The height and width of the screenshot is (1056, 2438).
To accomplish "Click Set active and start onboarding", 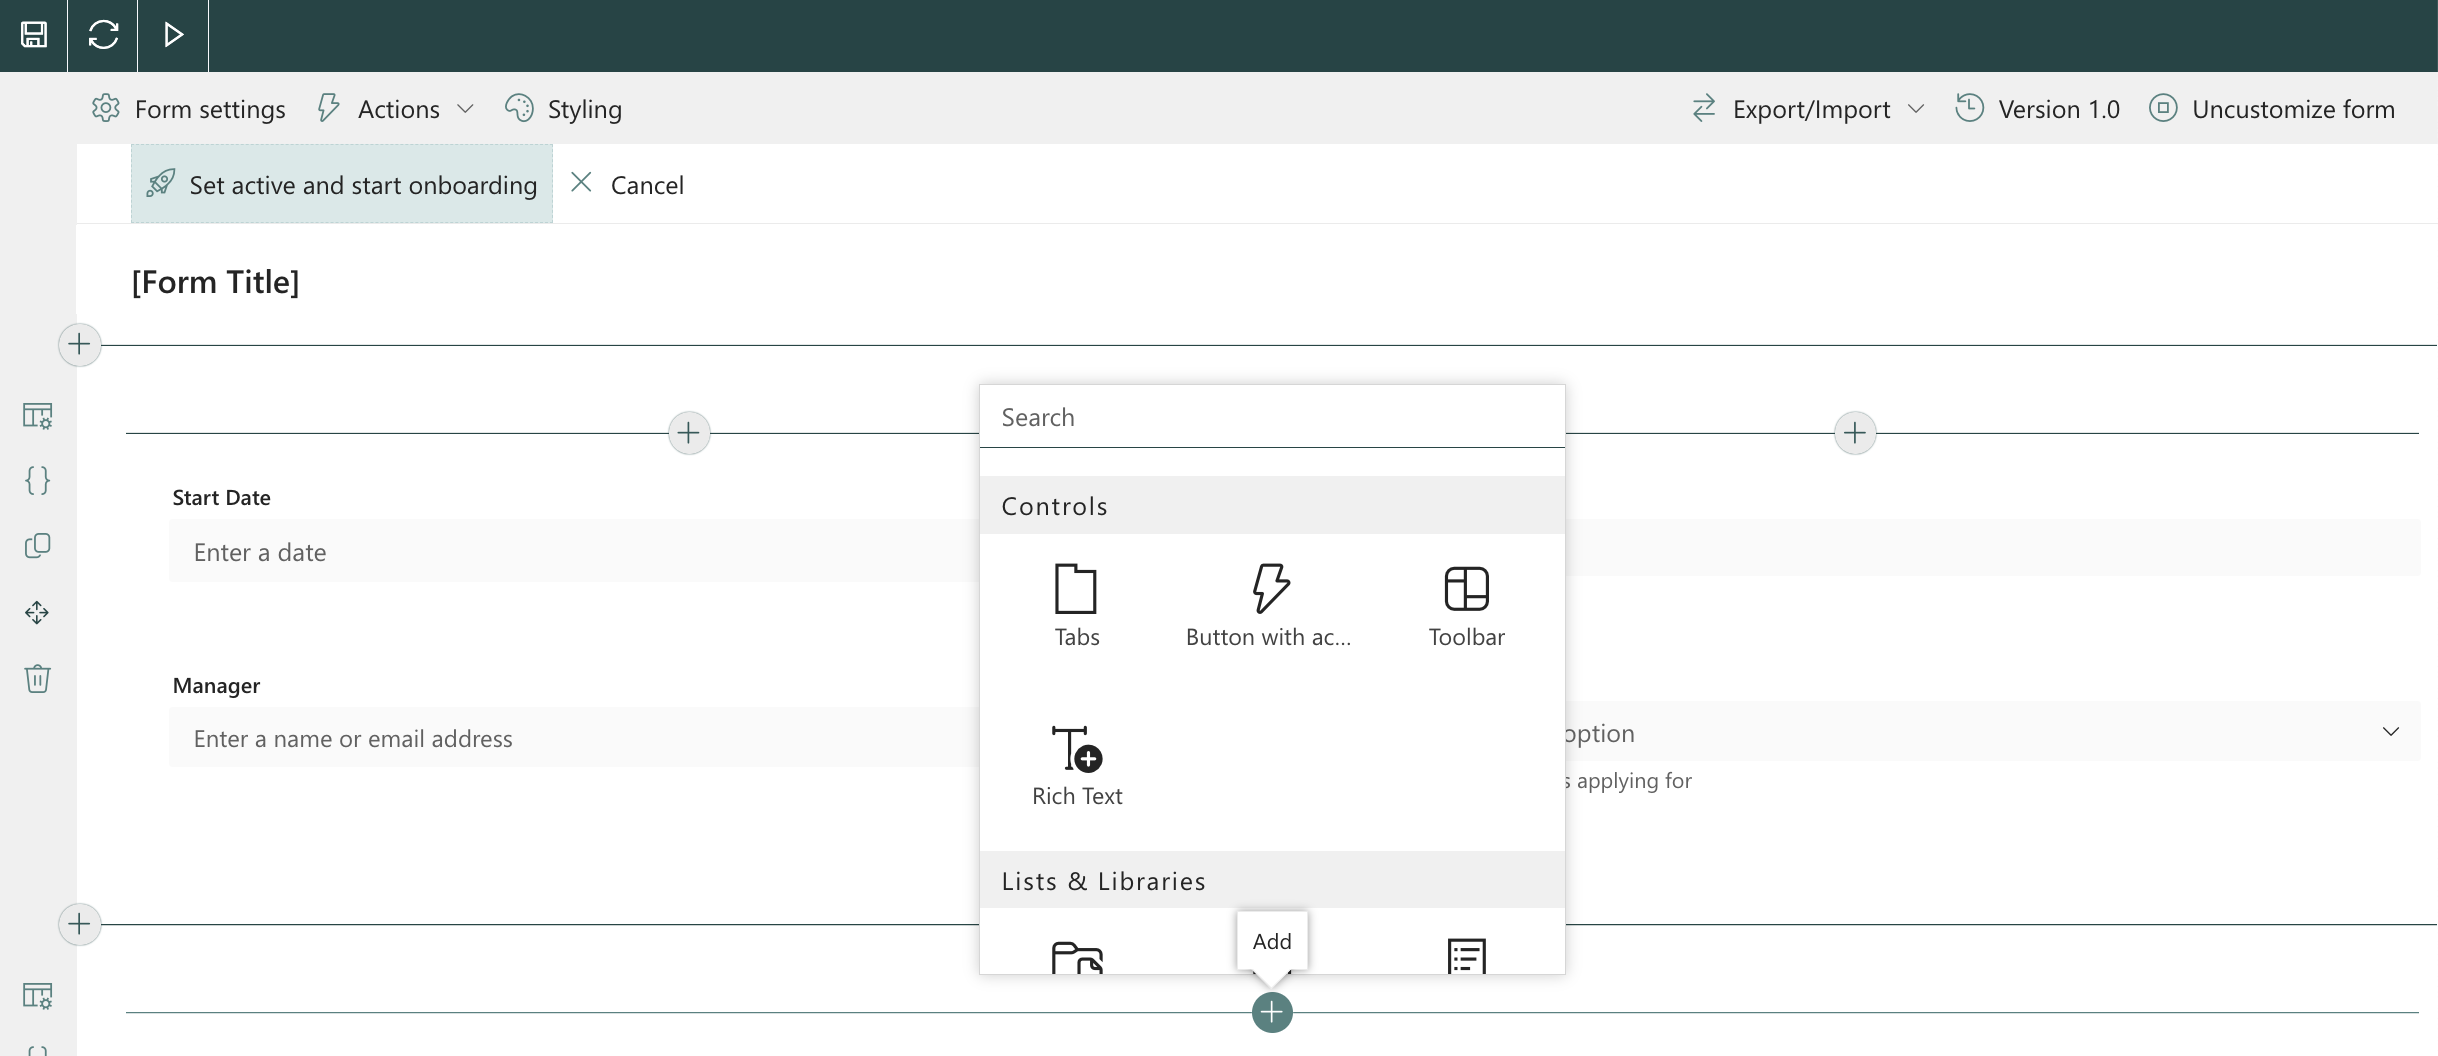I will (342, 184).
